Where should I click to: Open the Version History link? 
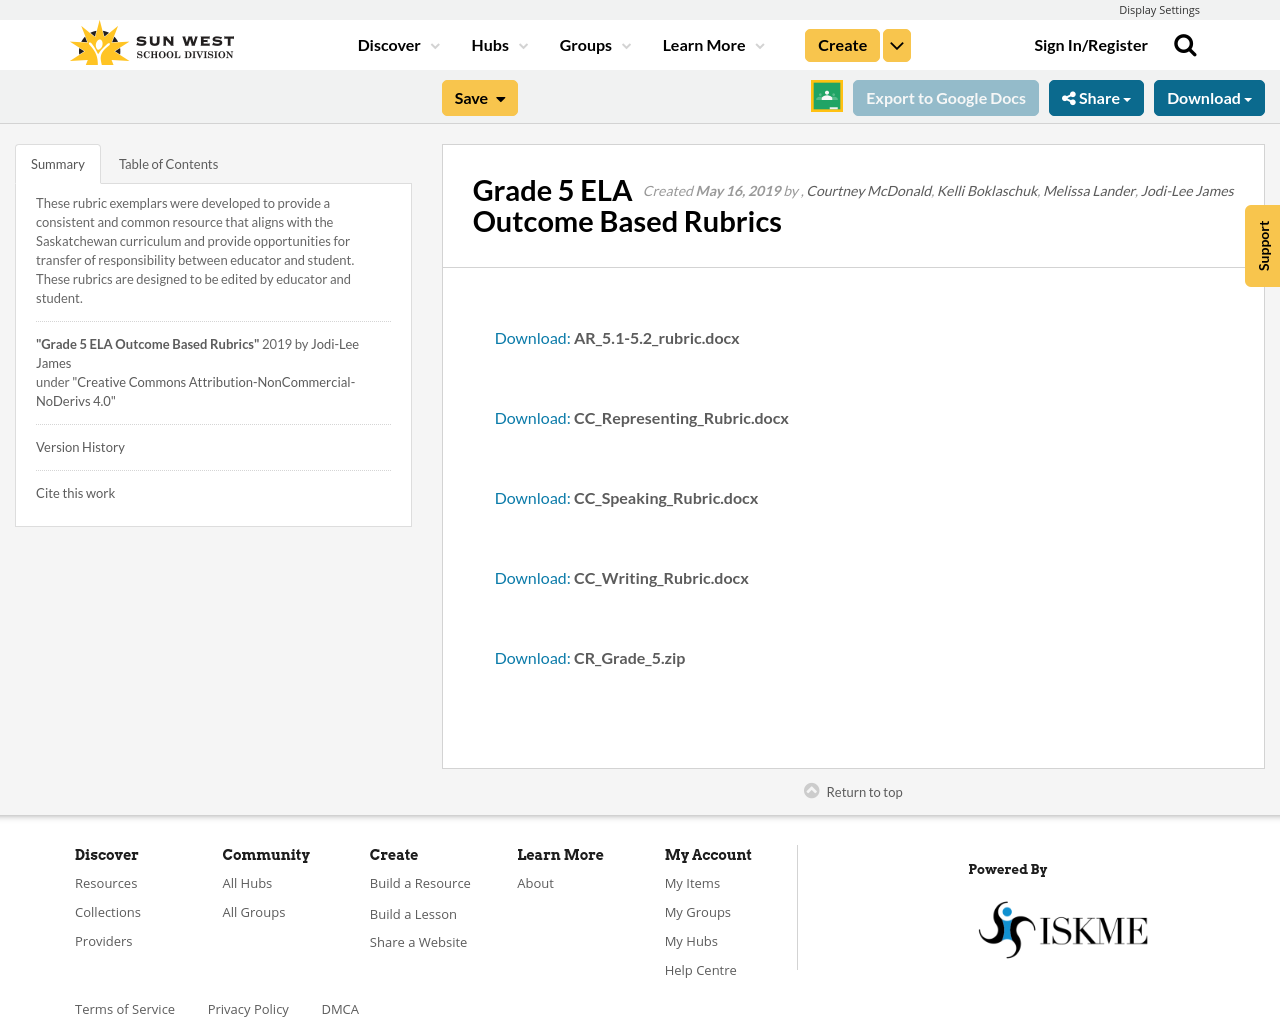point(80,446)
